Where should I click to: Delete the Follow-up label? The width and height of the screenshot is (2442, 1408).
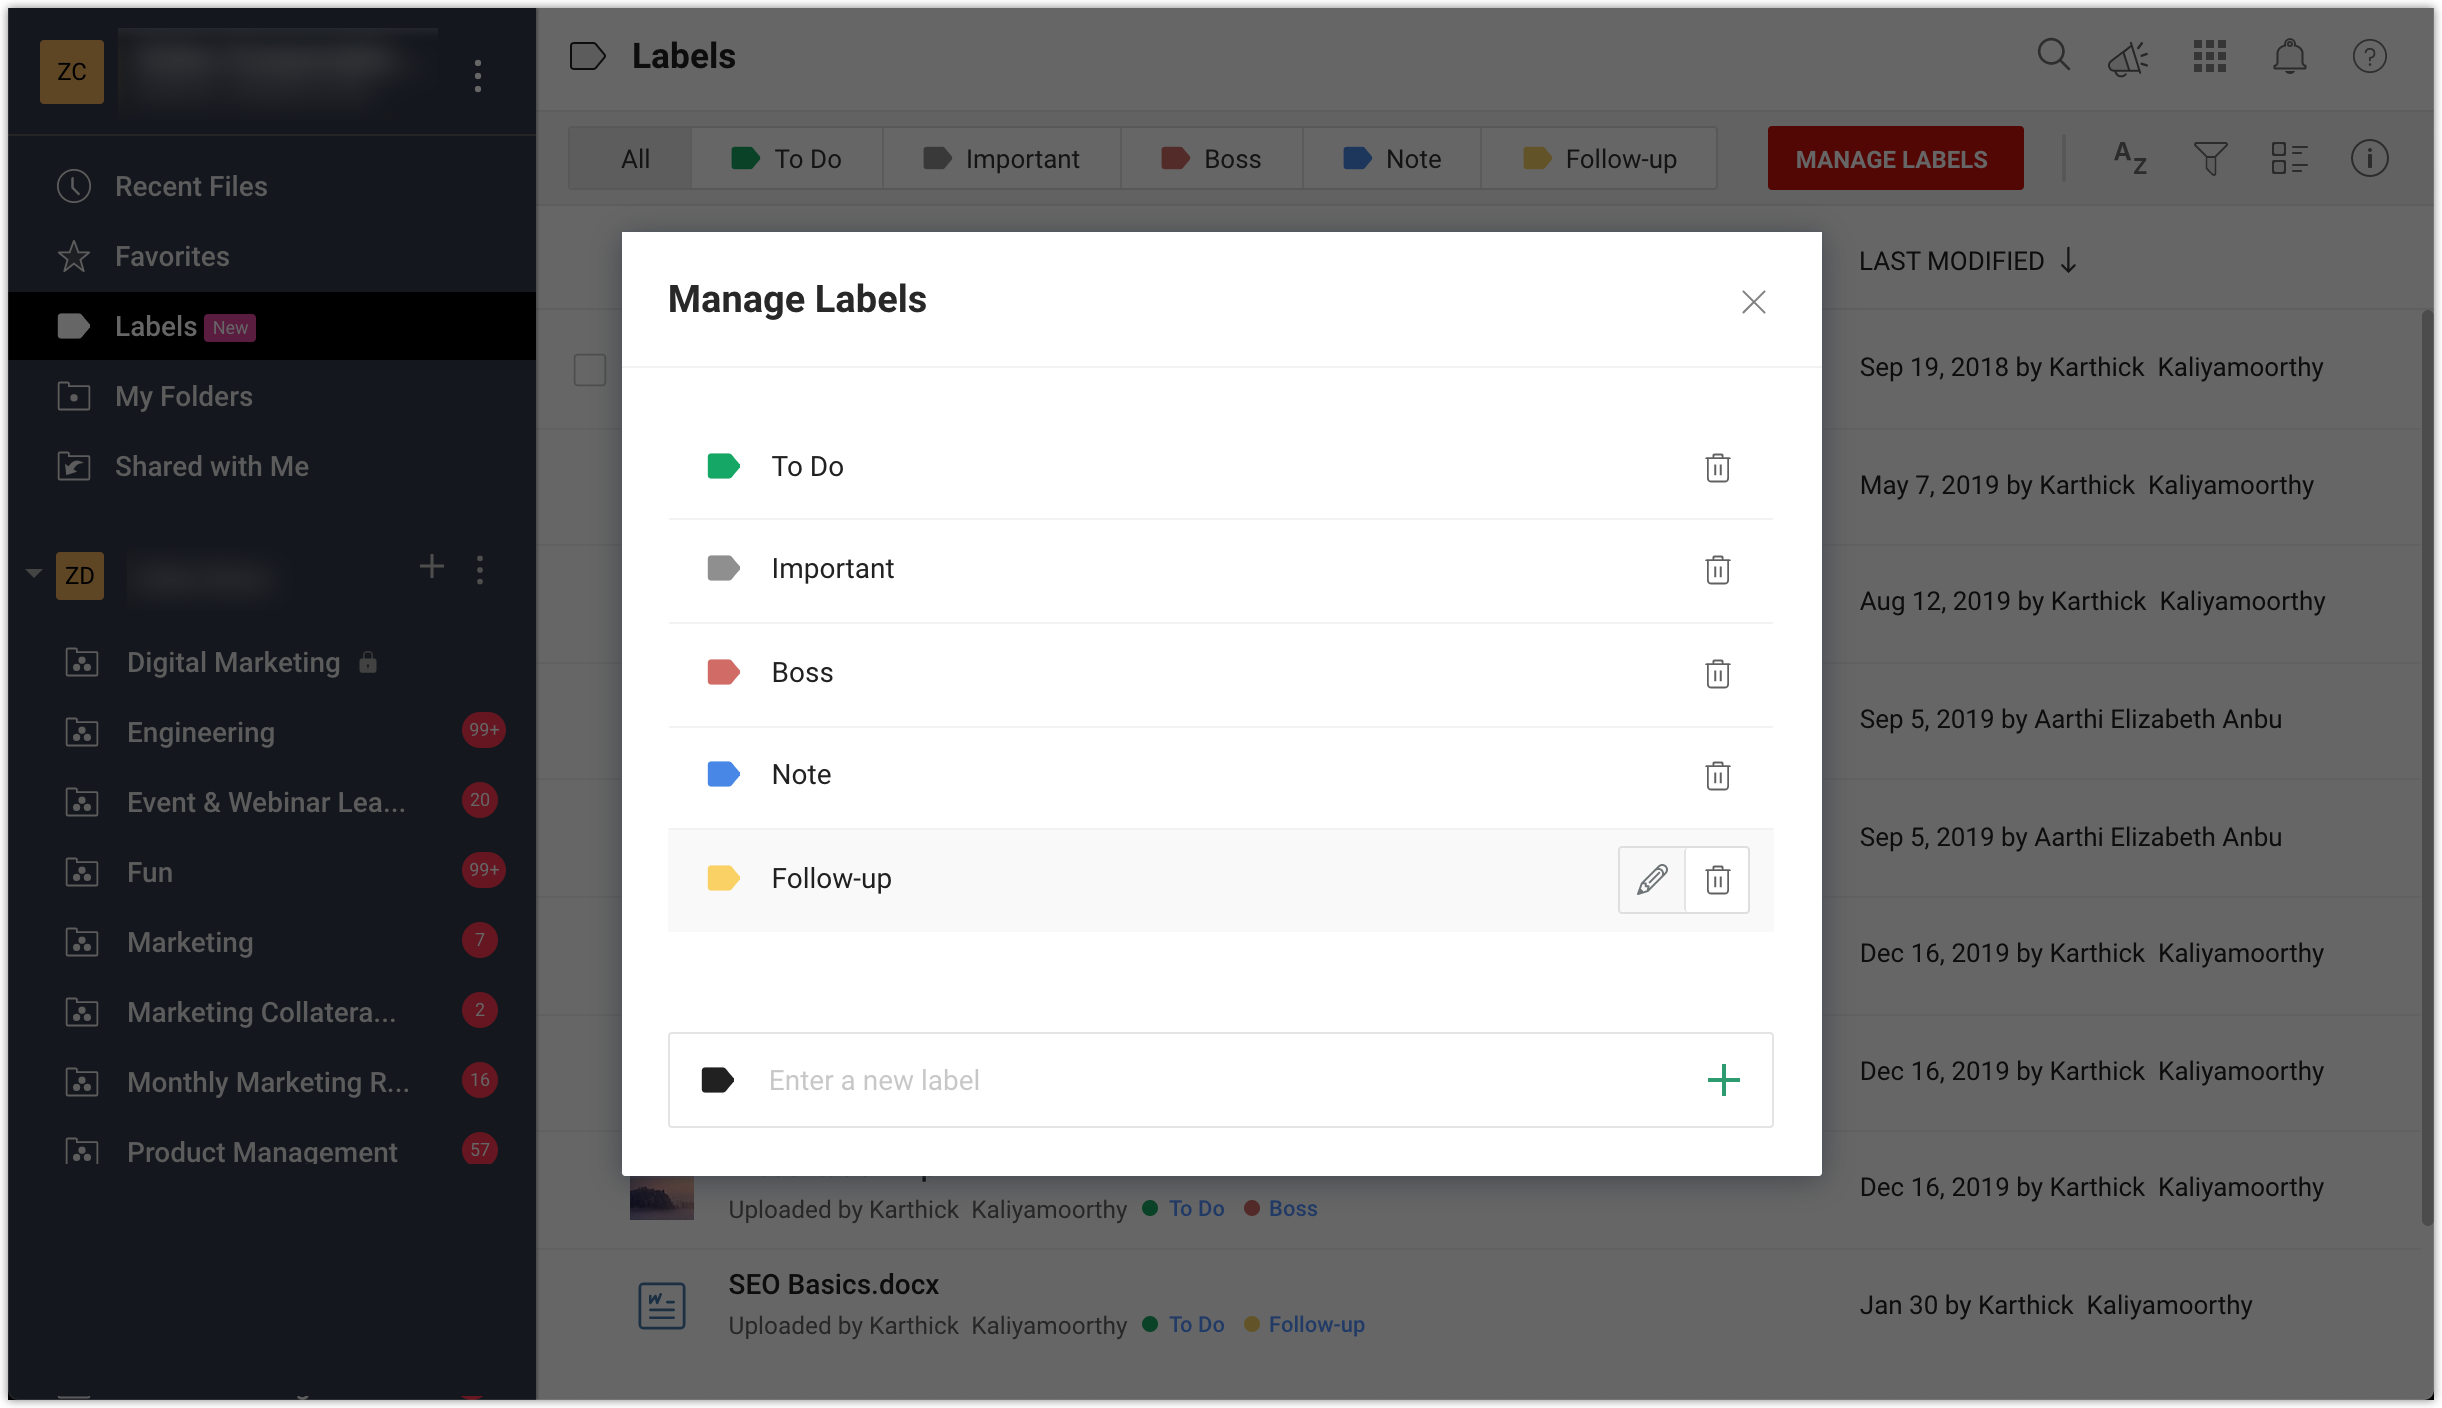[x=1717, y=879]
